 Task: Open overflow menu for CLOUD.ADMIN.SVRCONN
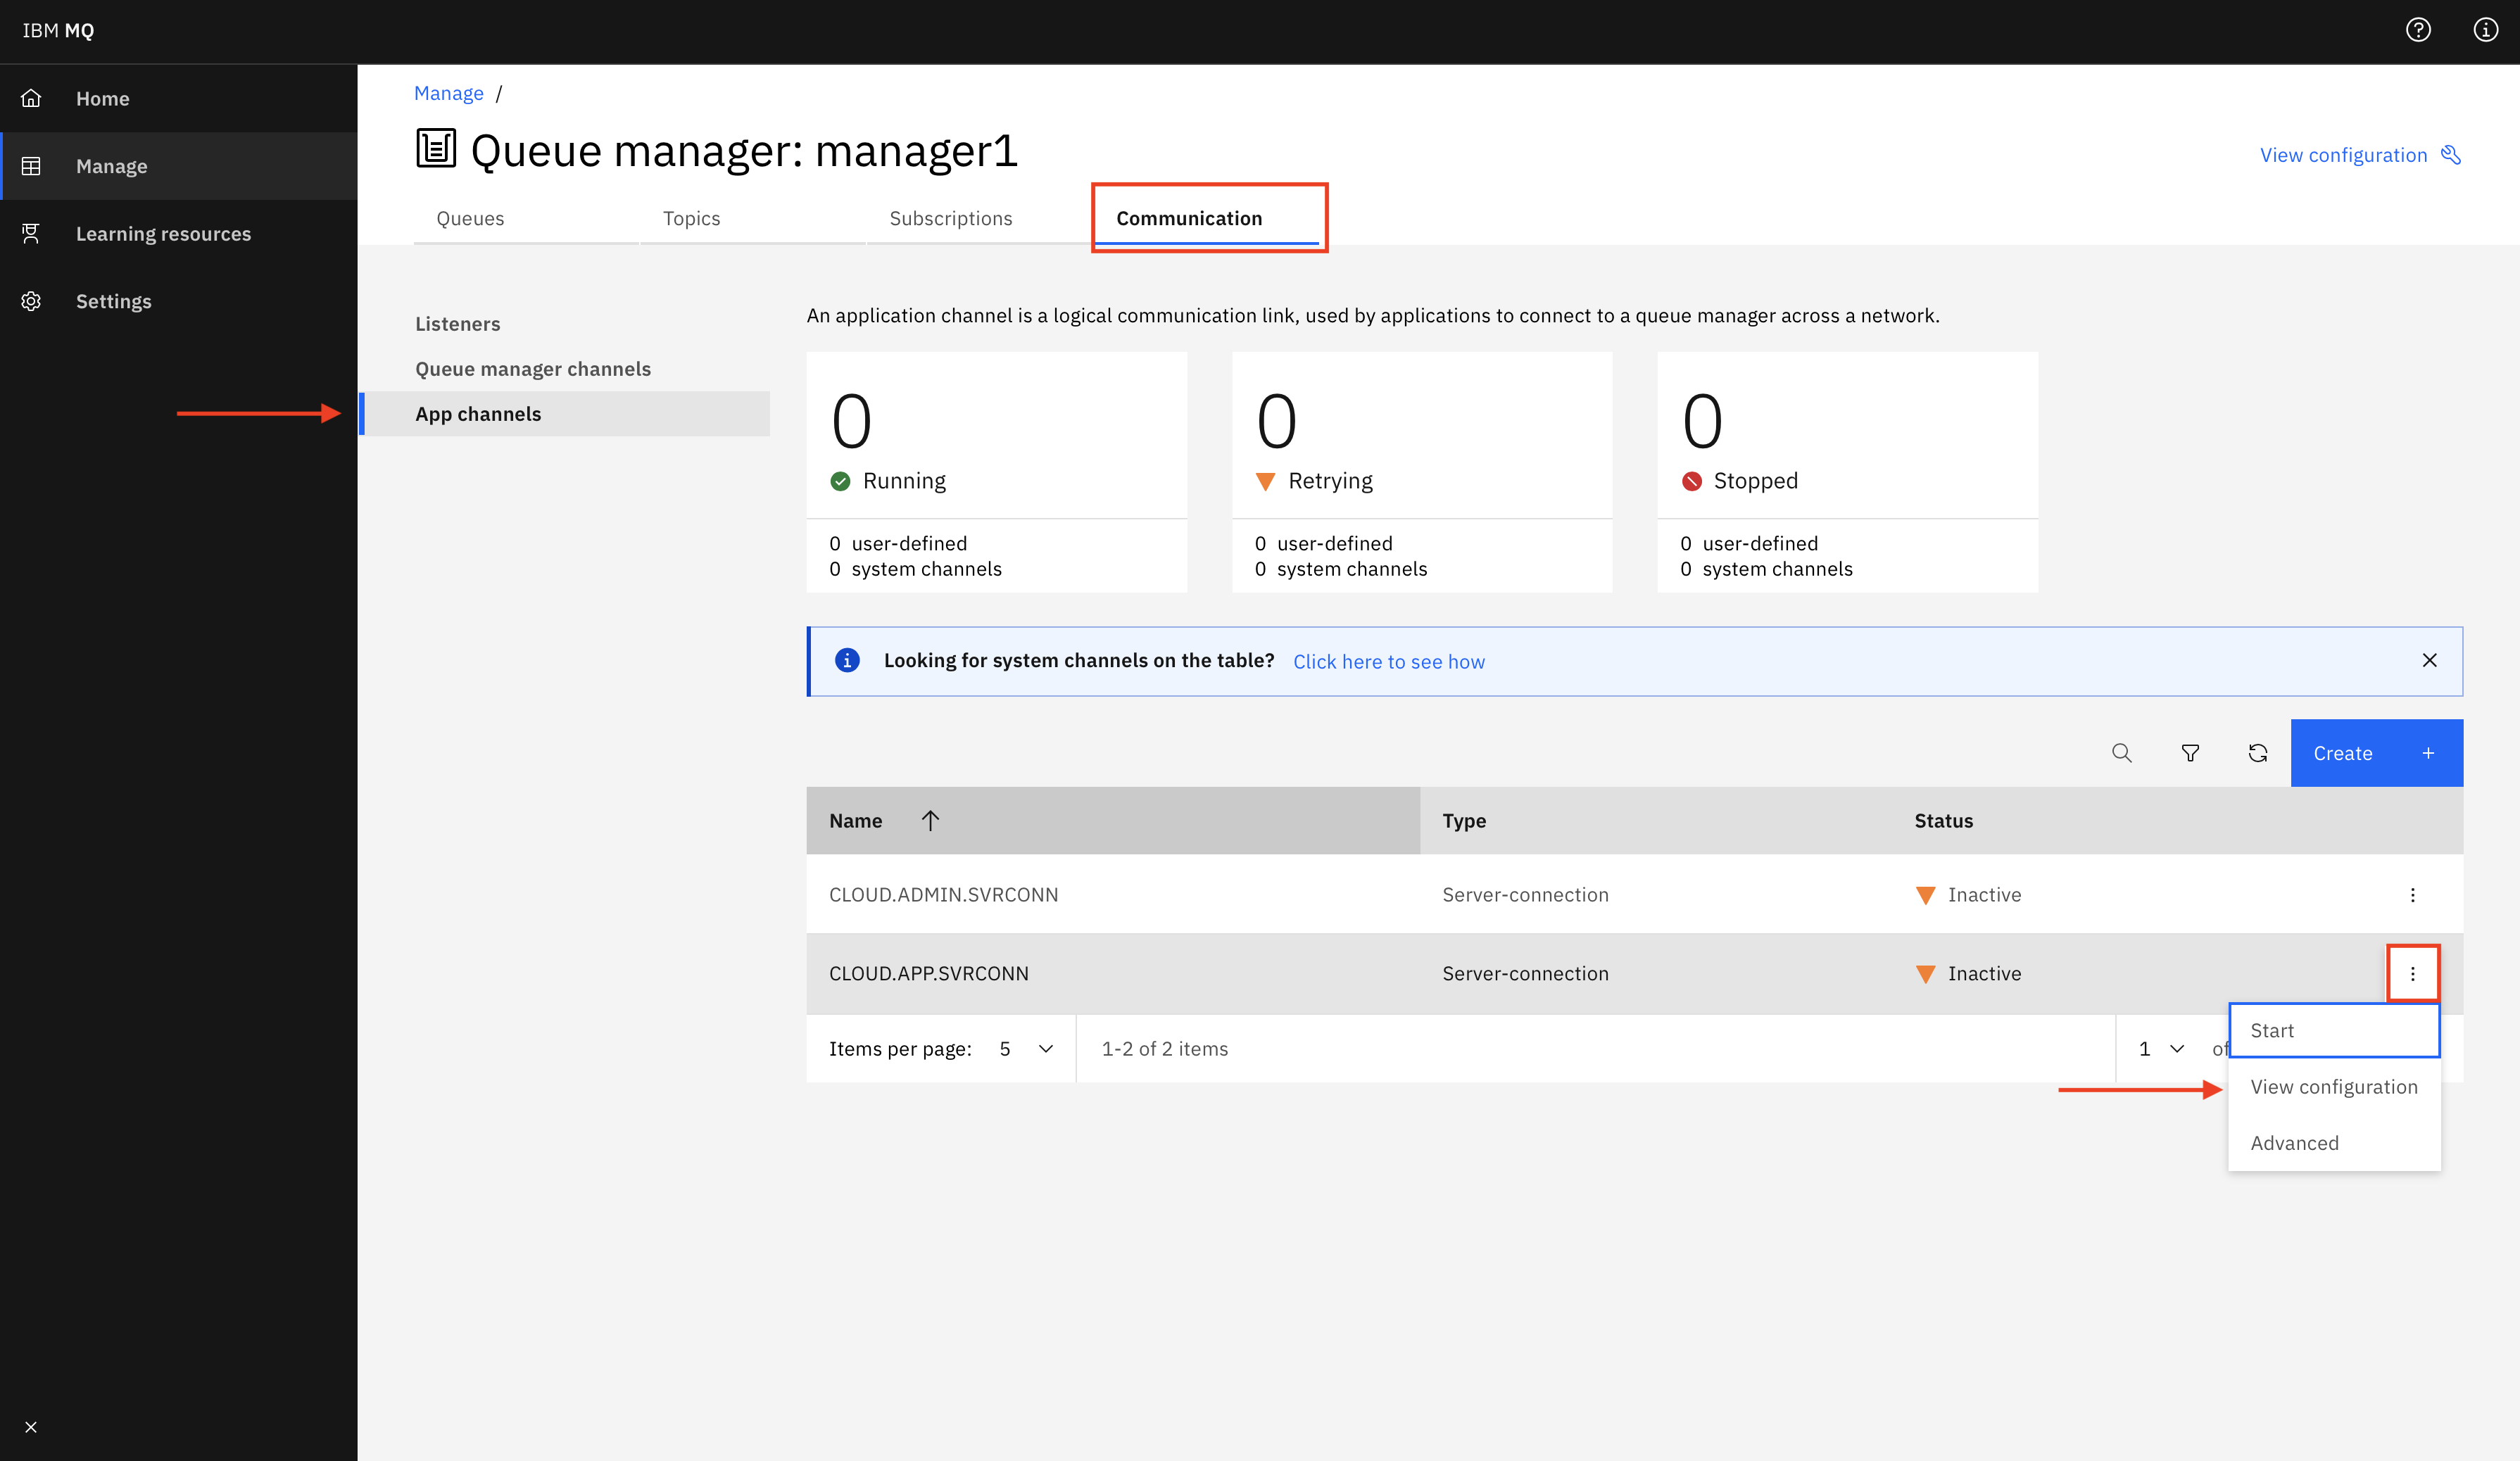point(2412,895)
